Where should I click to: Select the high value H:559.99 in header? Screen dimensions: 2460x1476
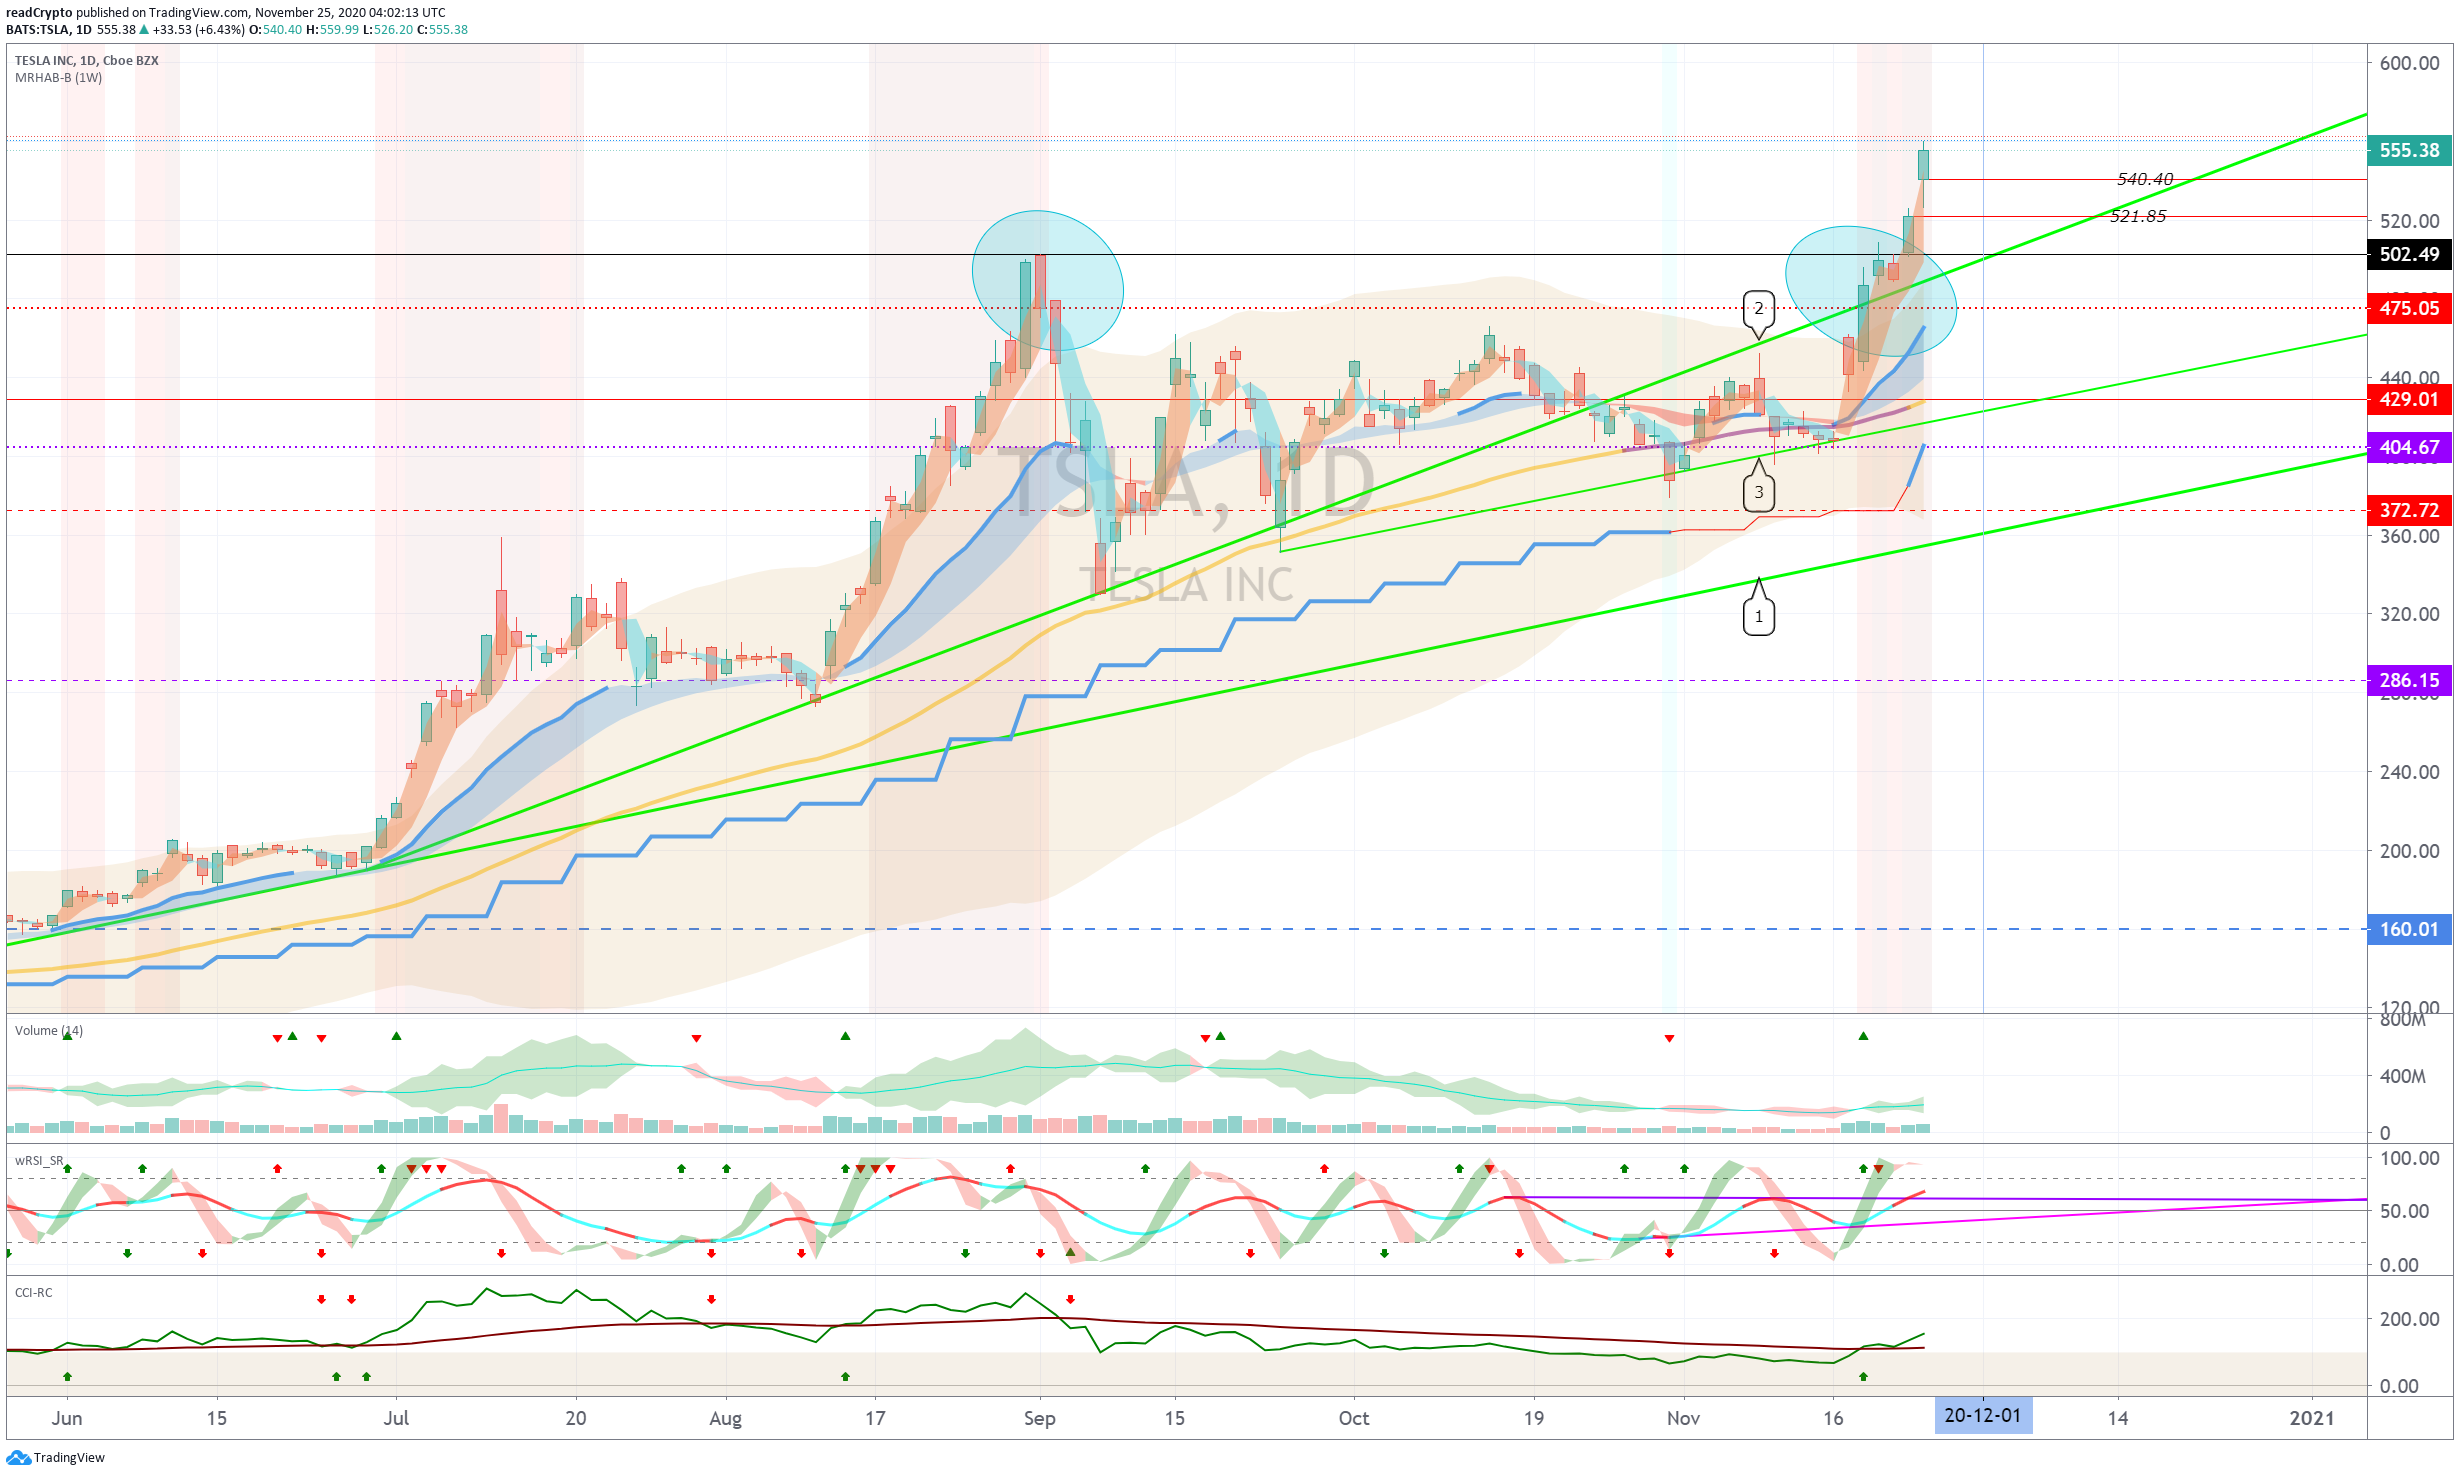(x=332, y=30)
